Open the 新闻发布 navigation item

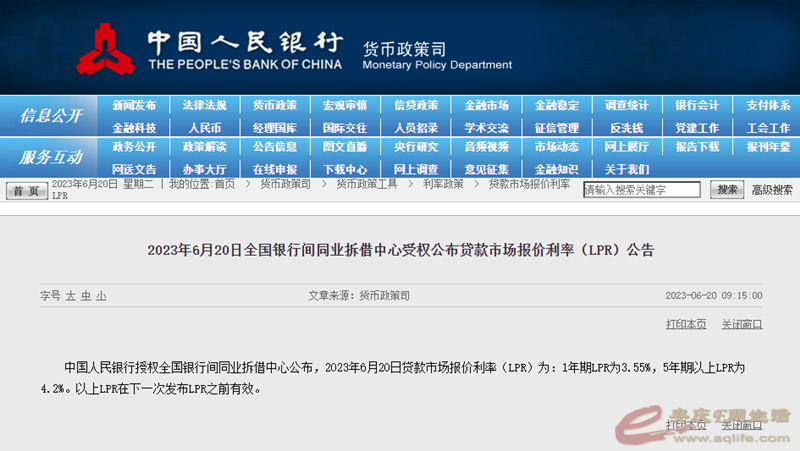click(x=134, y=105)
